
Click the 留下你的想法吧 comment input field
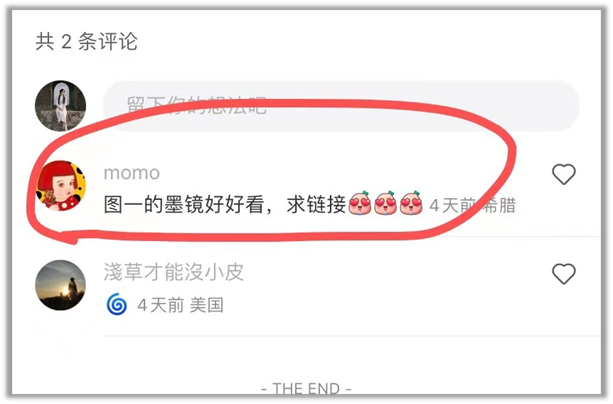(341, 106)
